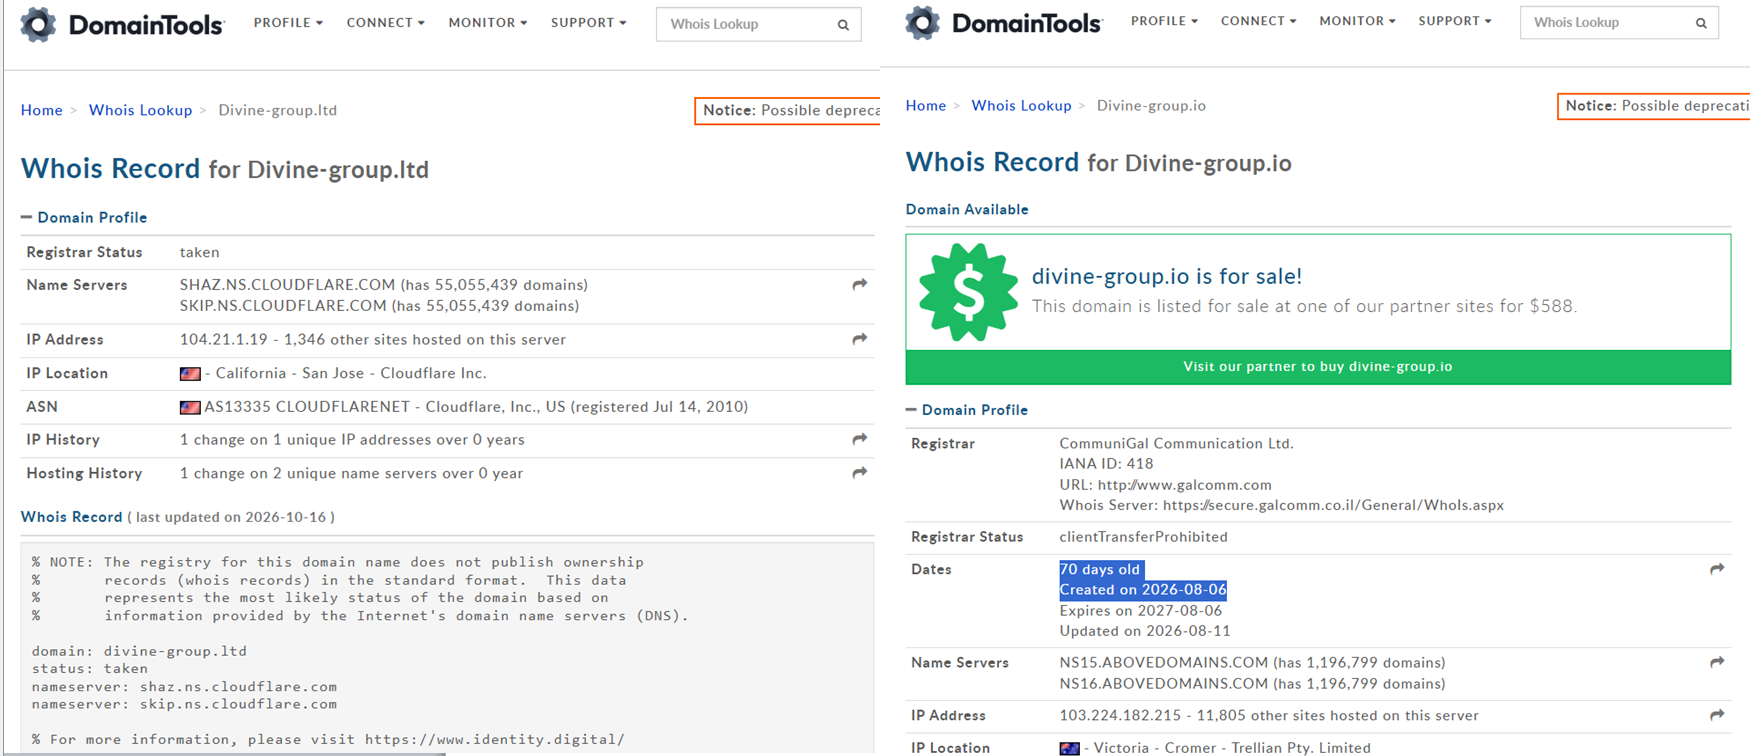This screenshot has height=756, width=1750.
Task: Click Whois Lookup breadcrumb on the Divine-group.ltd page
Action: (140, 110)
